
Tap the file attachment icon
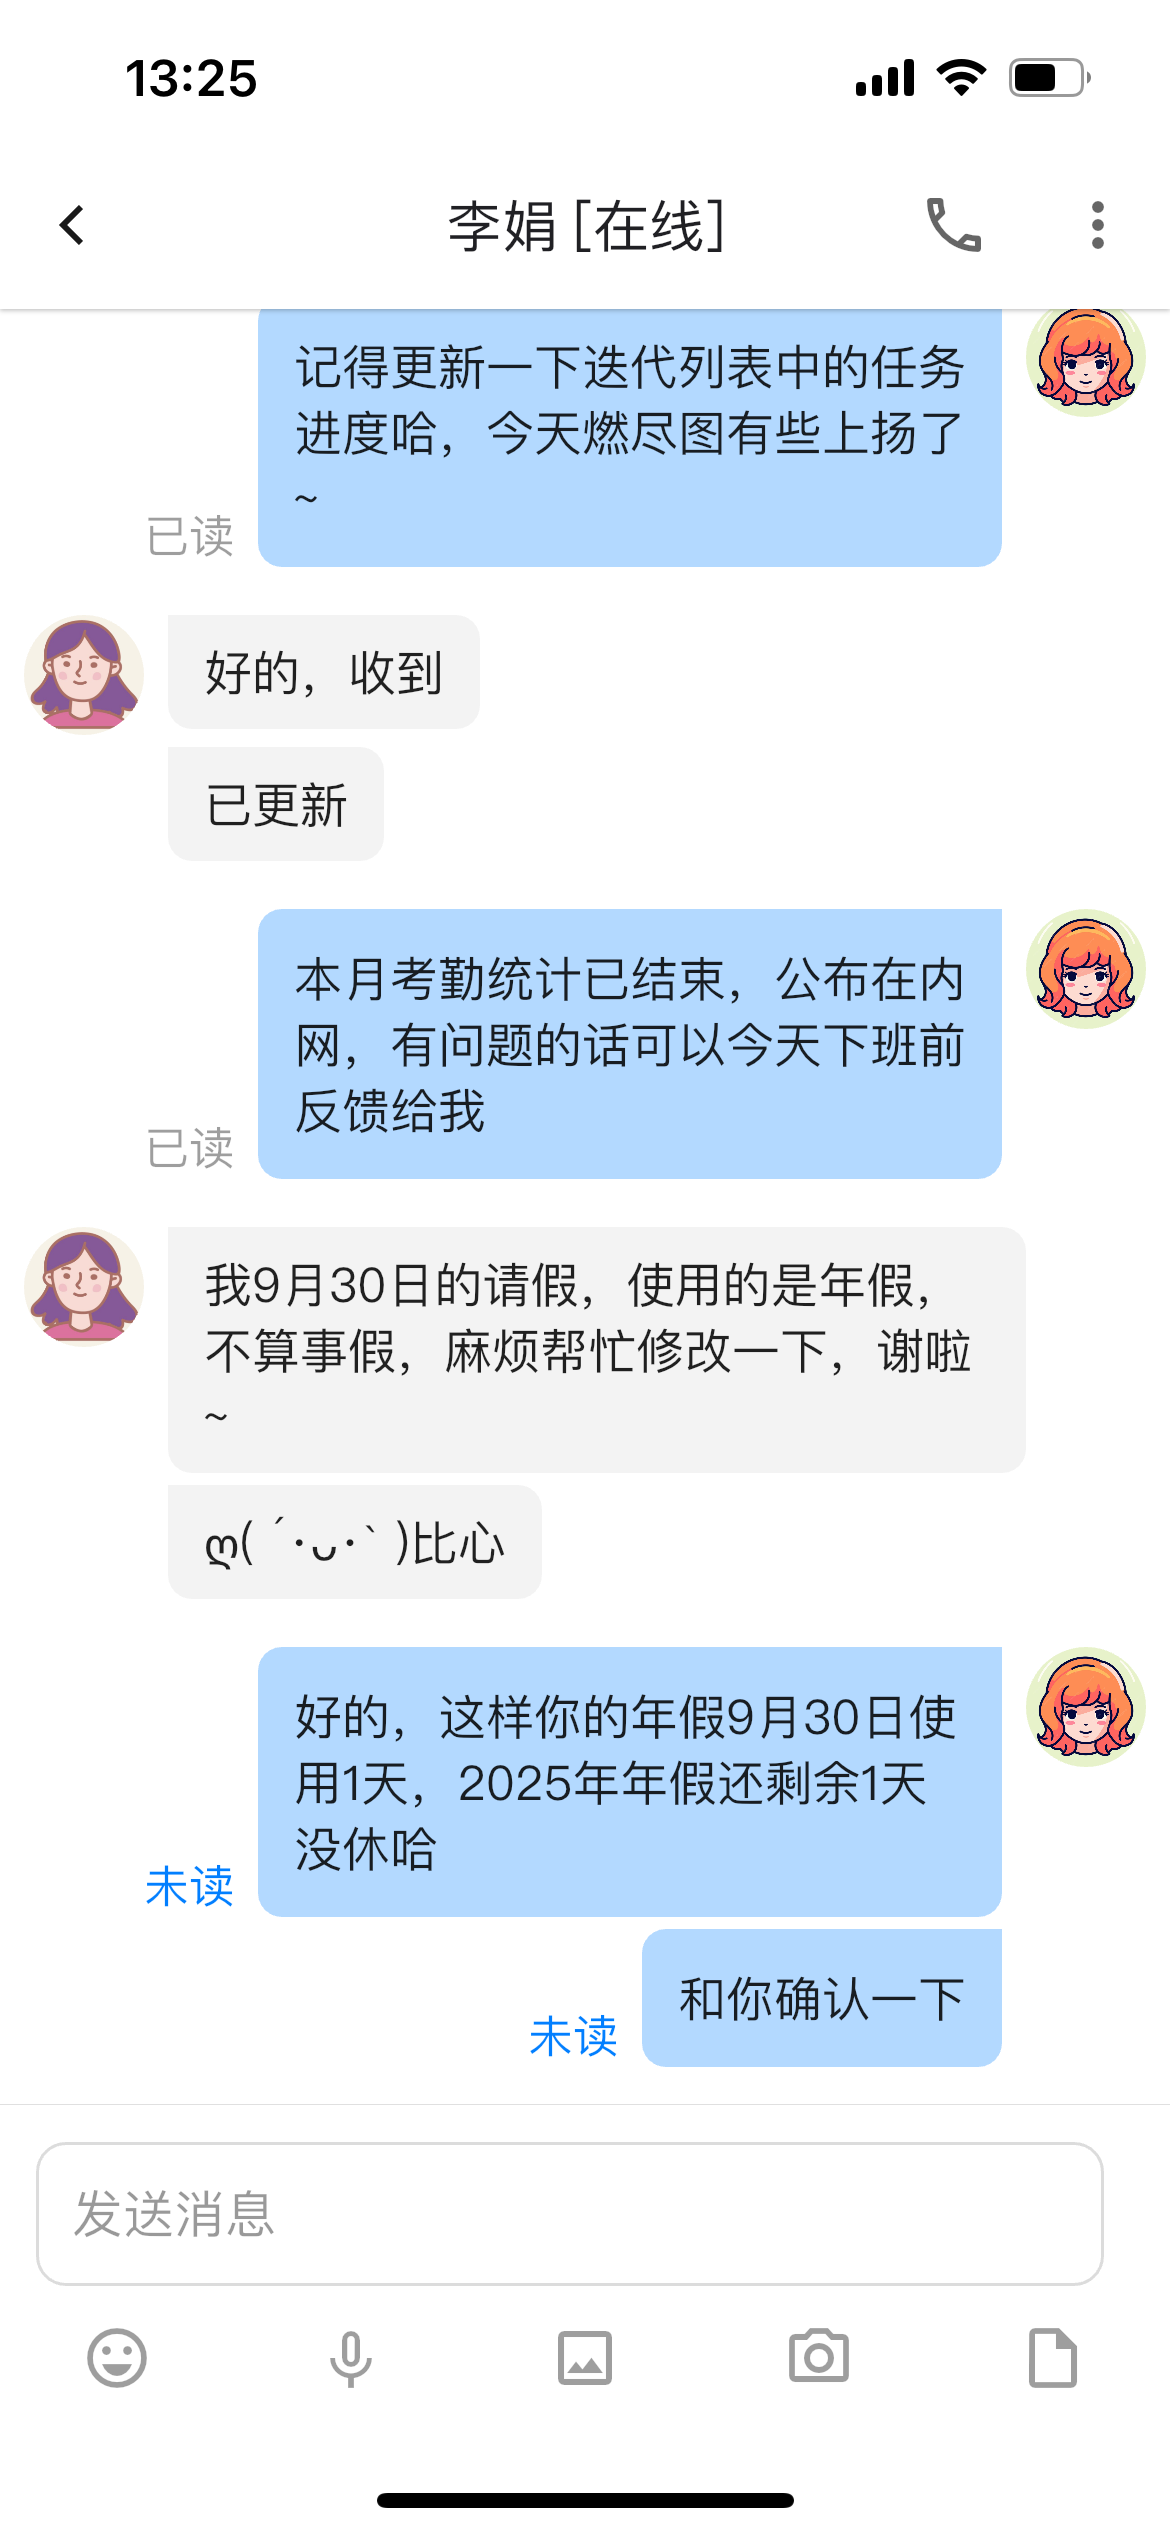point(1053,2358)
